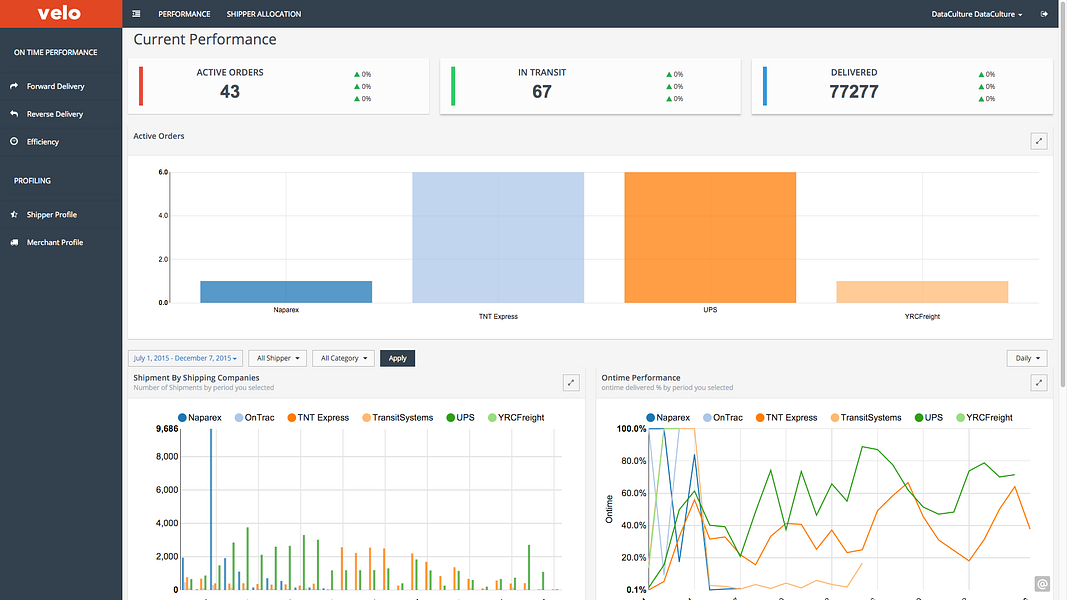Open DataCulture user dropdown

coord(976,14)
